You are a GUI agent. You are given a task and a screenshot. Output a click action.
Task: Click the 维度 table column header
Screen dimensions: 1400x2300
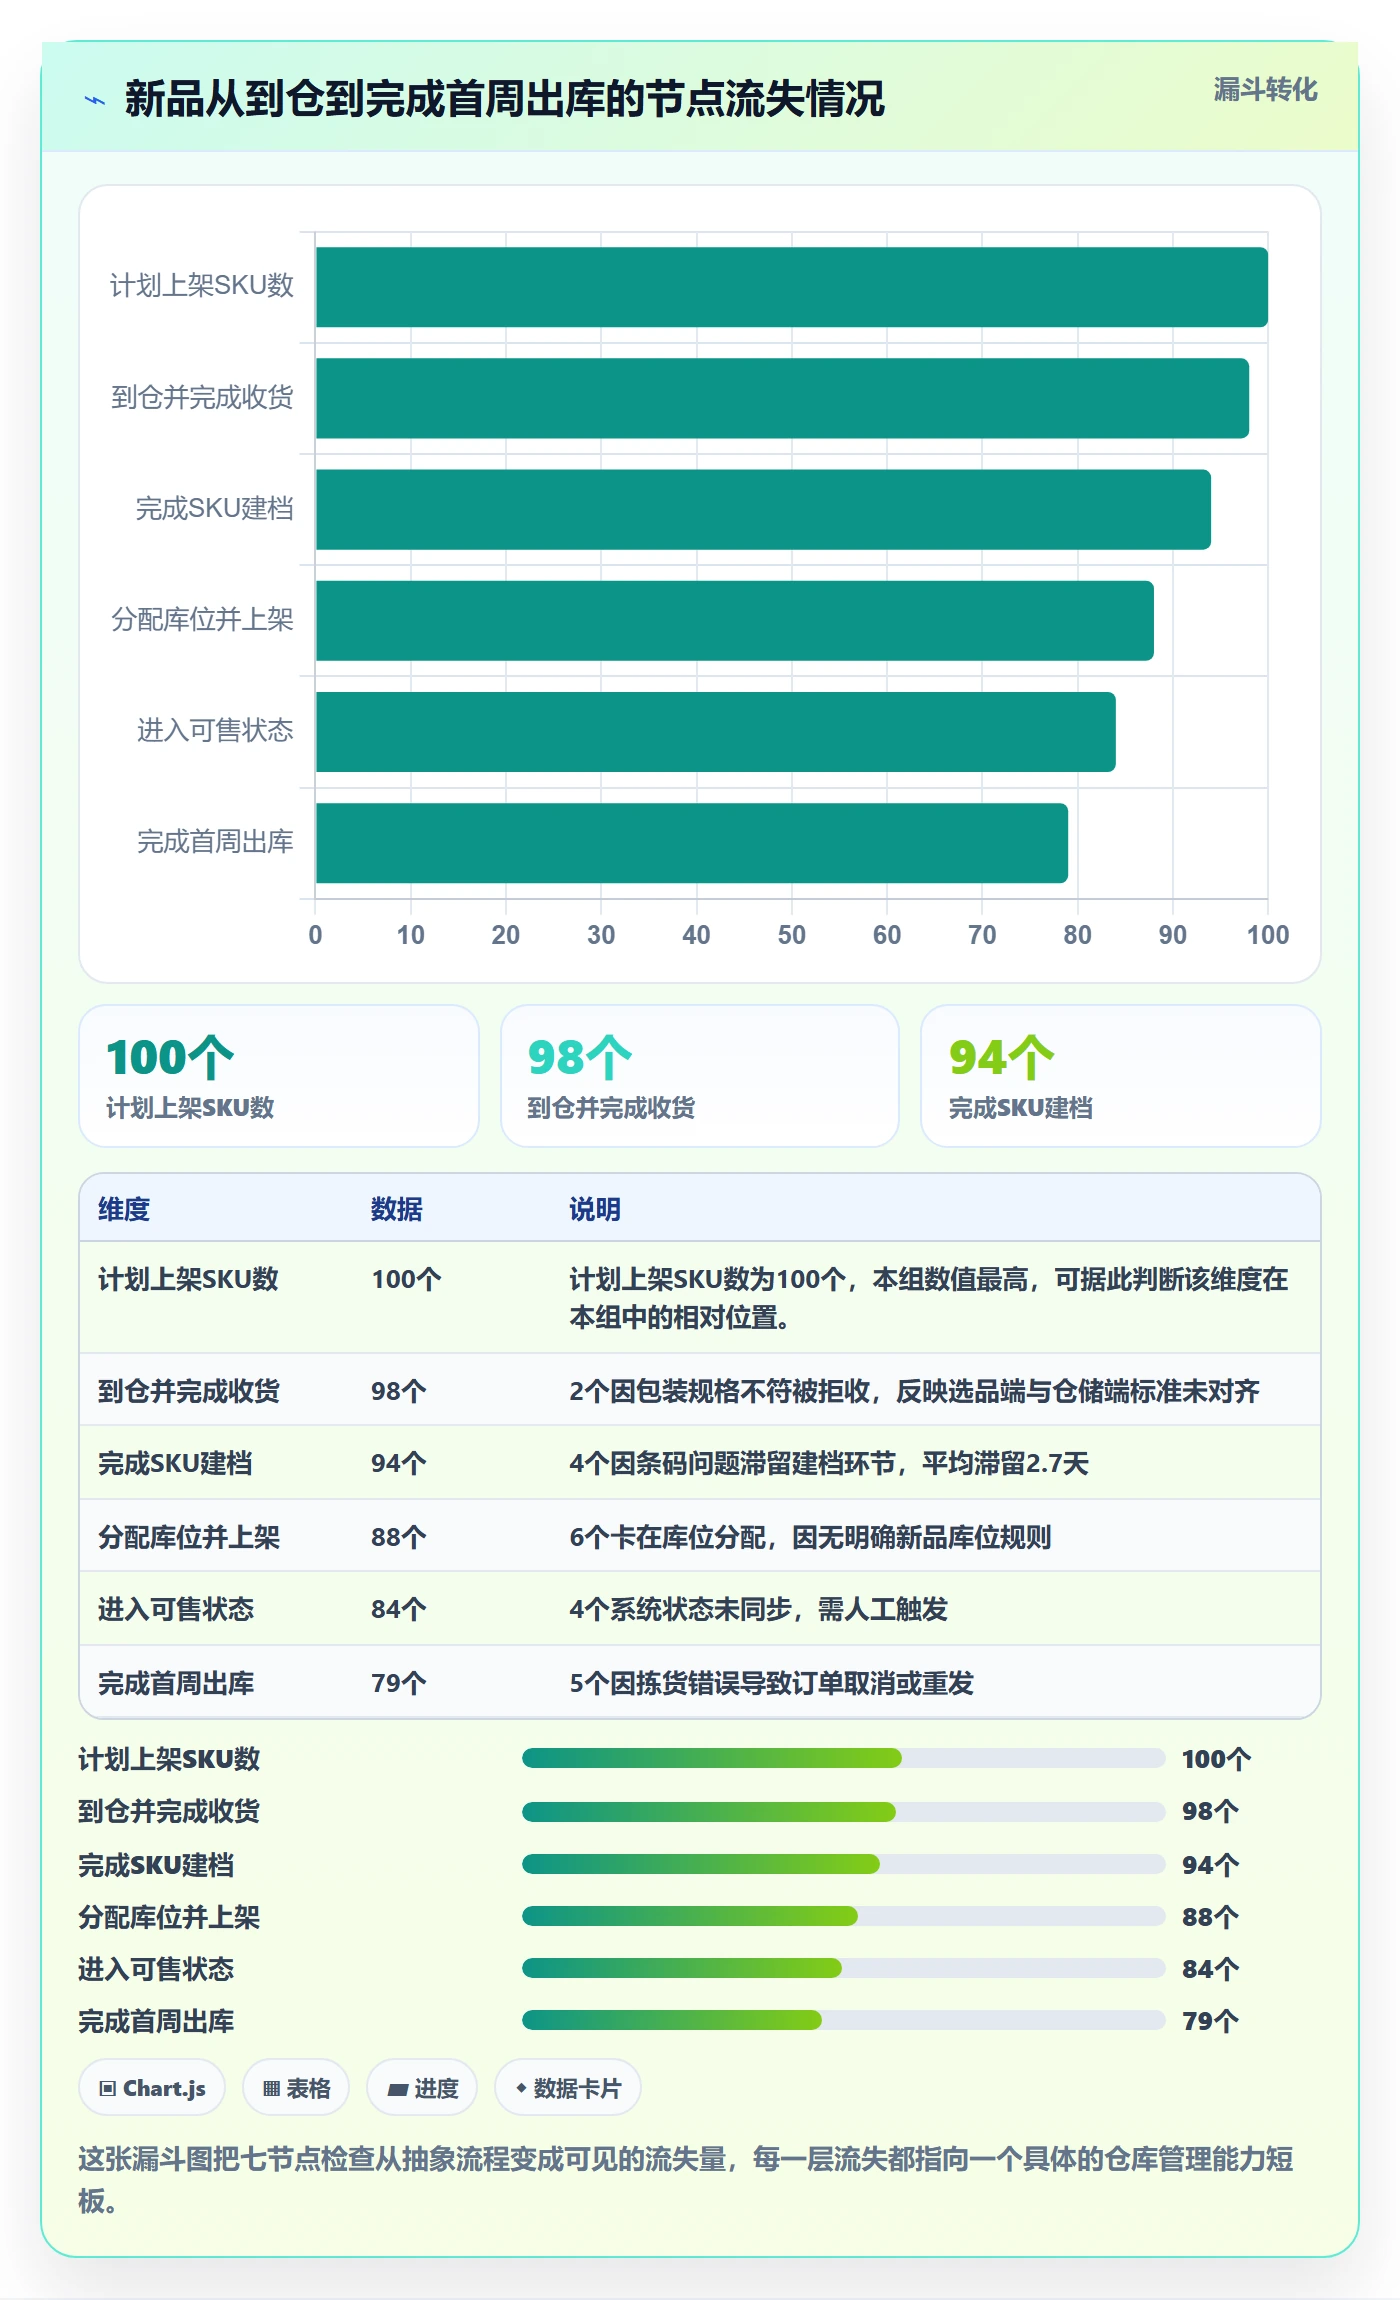(124, 1209)
